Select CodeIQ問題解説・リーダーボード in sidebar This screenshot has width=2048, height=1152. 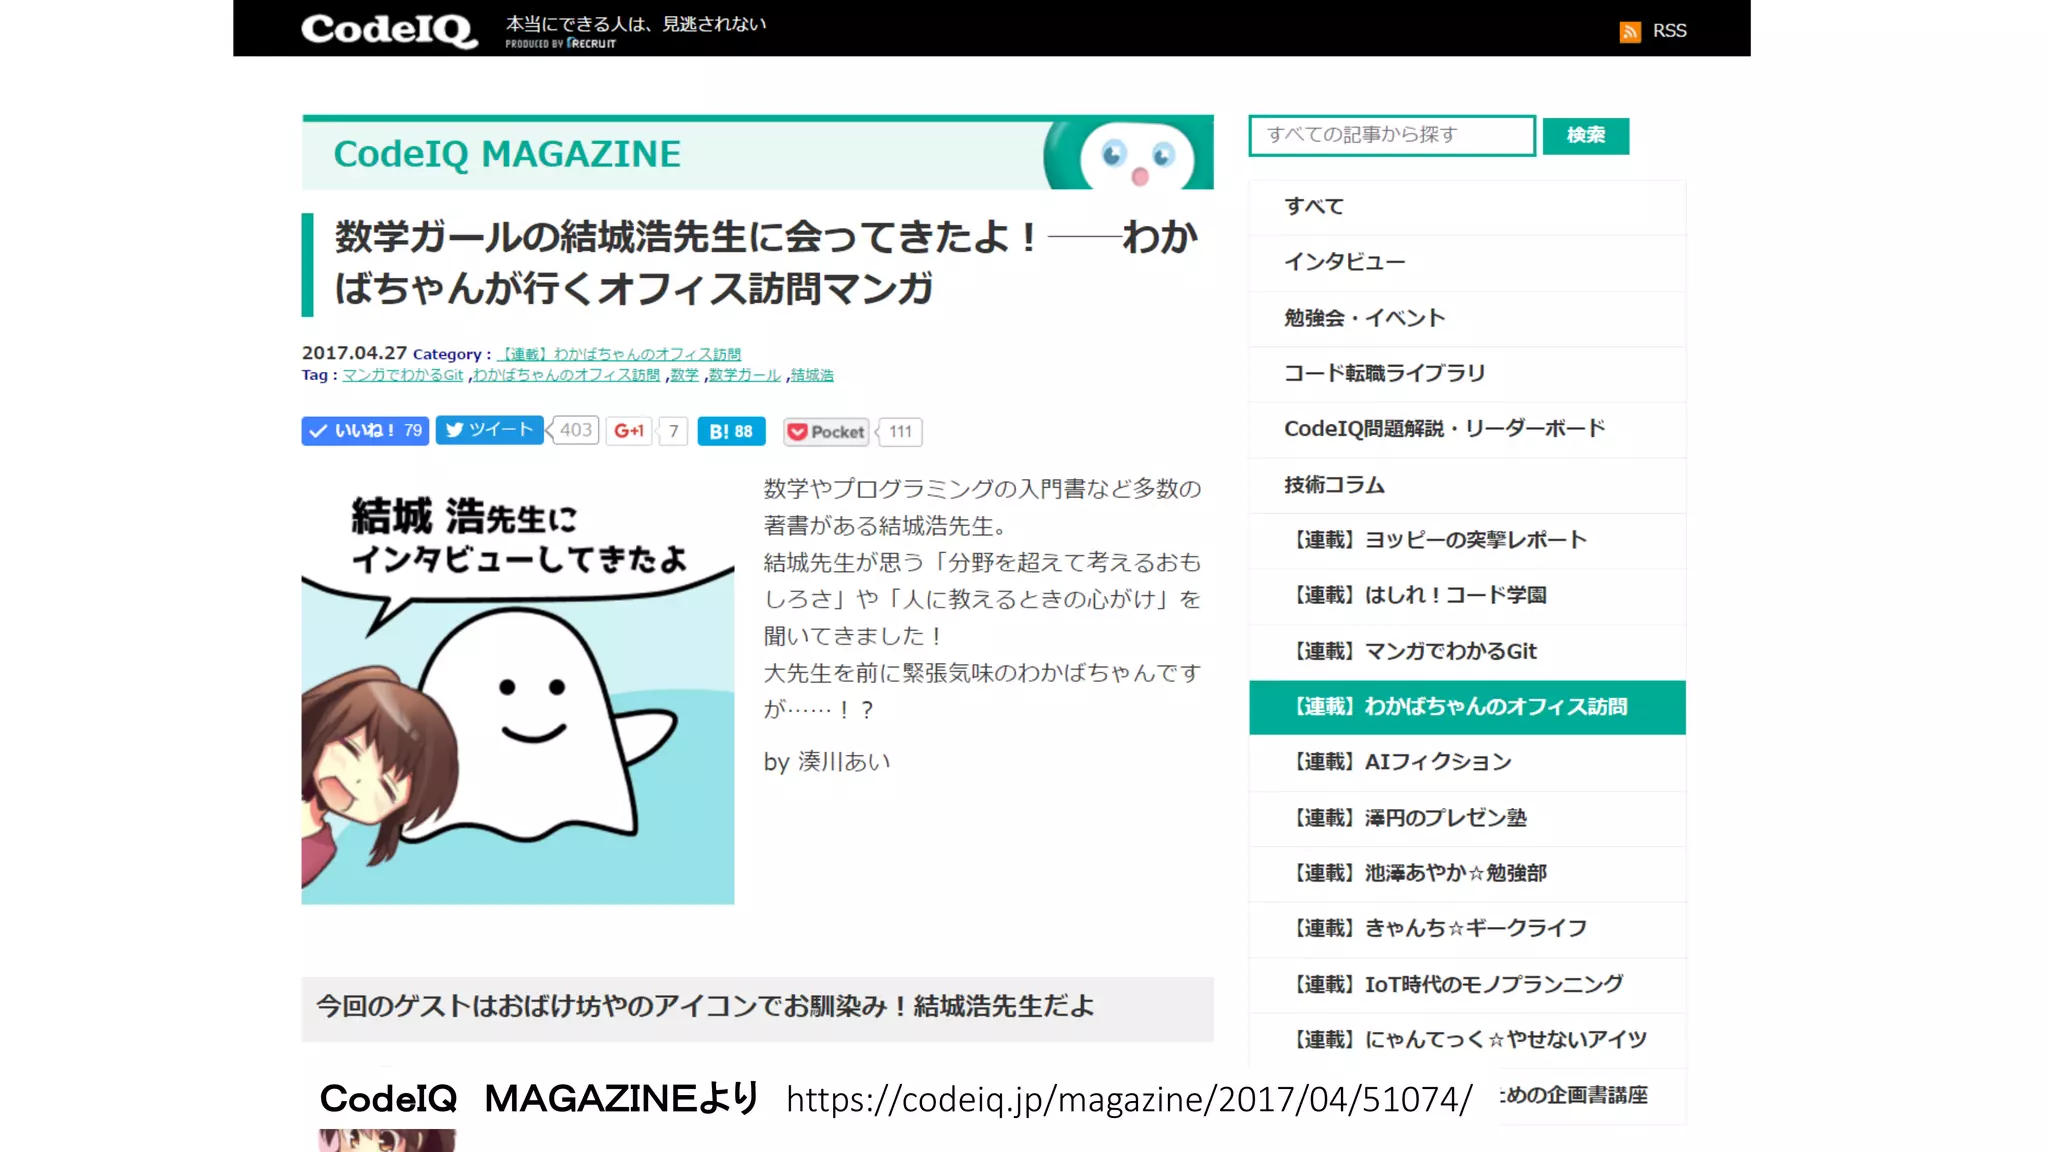click(x=1467, y=429)
